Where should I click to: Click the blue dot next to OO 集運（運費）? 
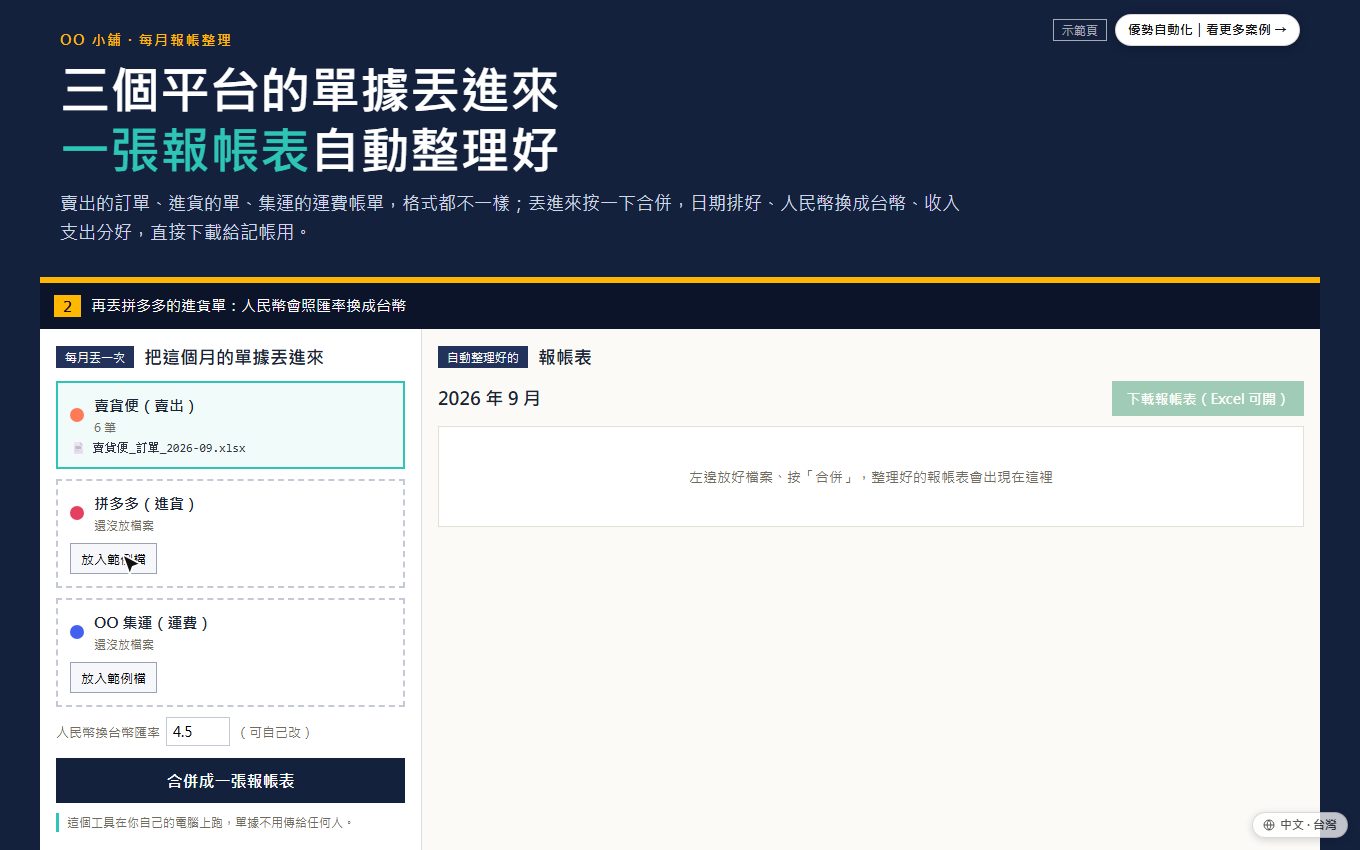click(77, 632)
